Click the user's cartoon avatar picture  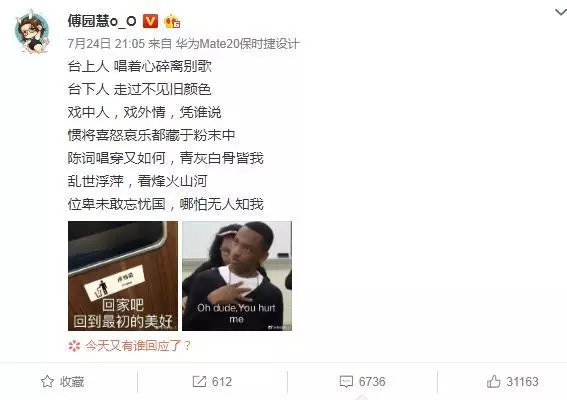32,32
